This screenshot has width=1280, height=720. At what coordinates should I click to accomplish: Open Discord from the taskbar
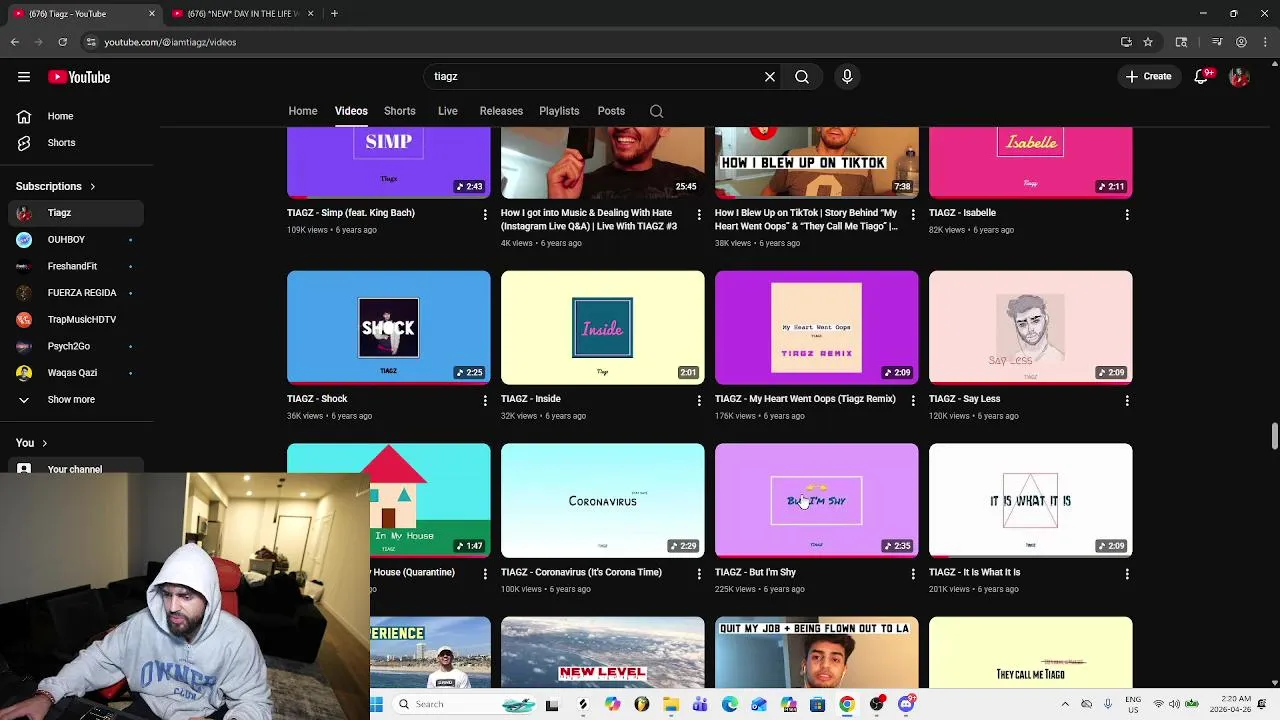click(906, 704)
